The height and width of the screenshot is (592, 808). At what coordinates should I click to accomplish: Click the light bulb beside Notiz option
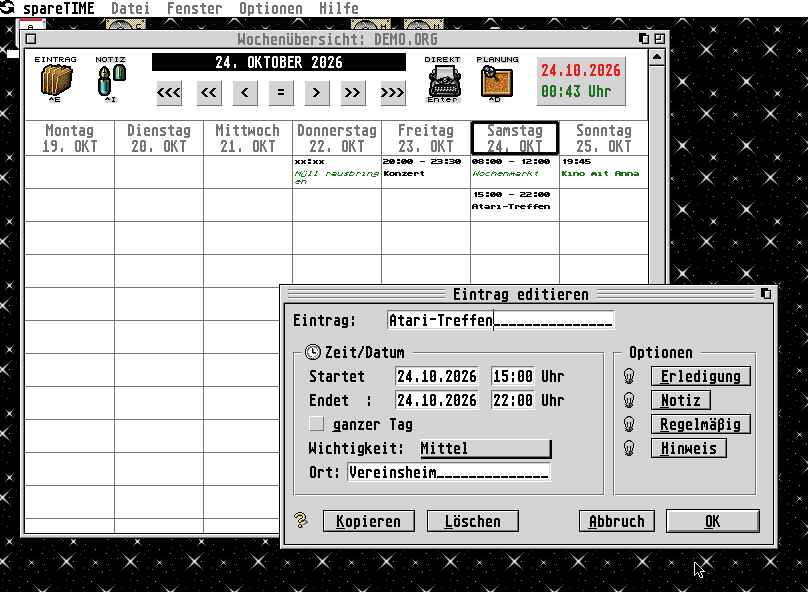coord(629,400)
